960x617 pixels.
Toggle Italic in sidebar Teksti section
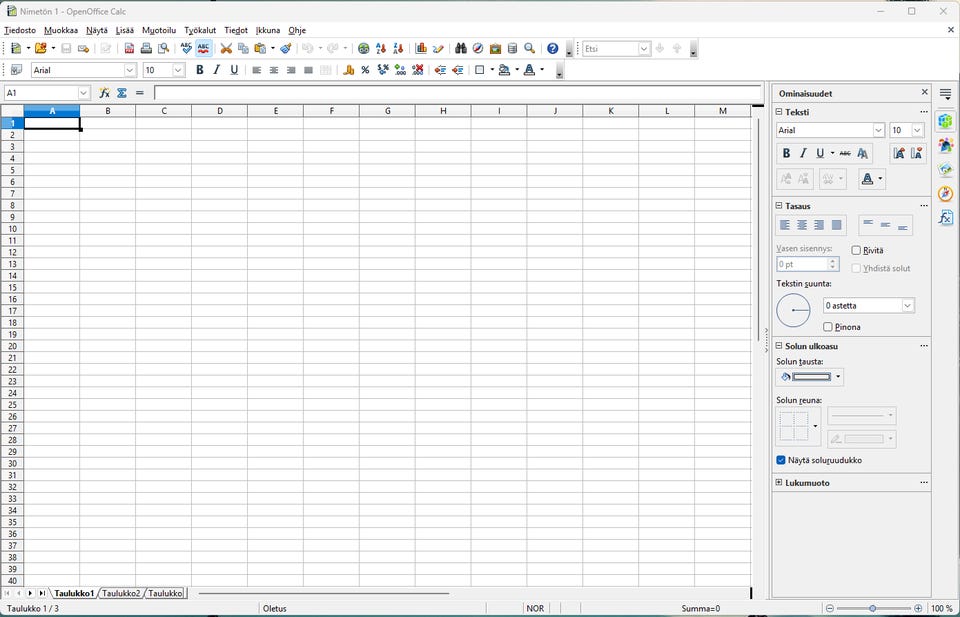coord(803,153)
